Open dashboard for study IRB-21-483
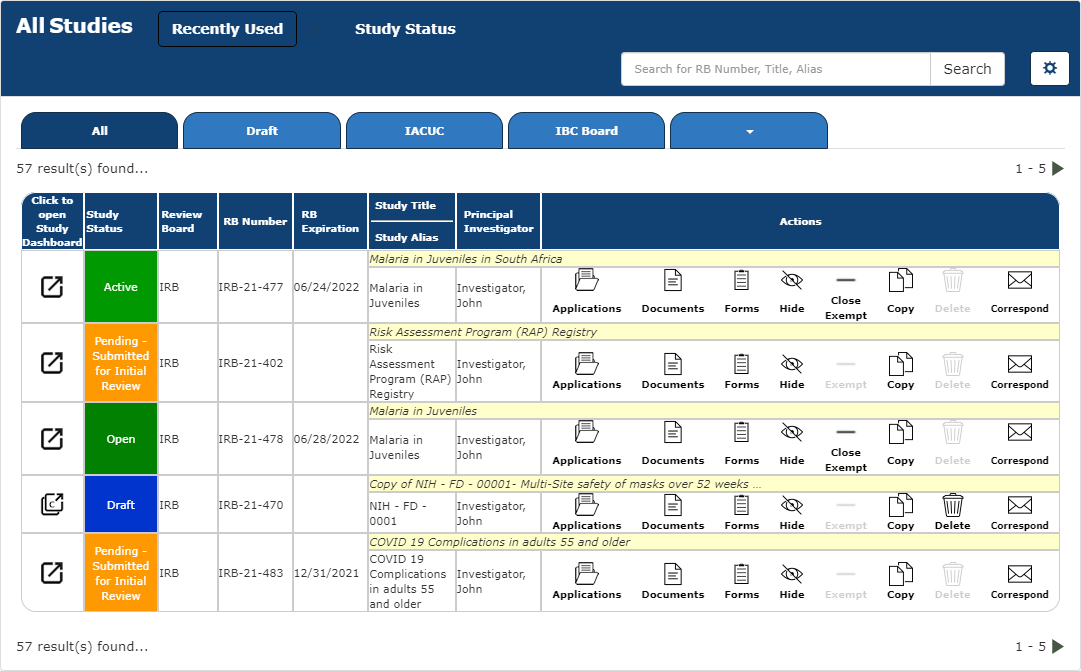This screenshot has width=1081, height=671. tap(52, 572)
